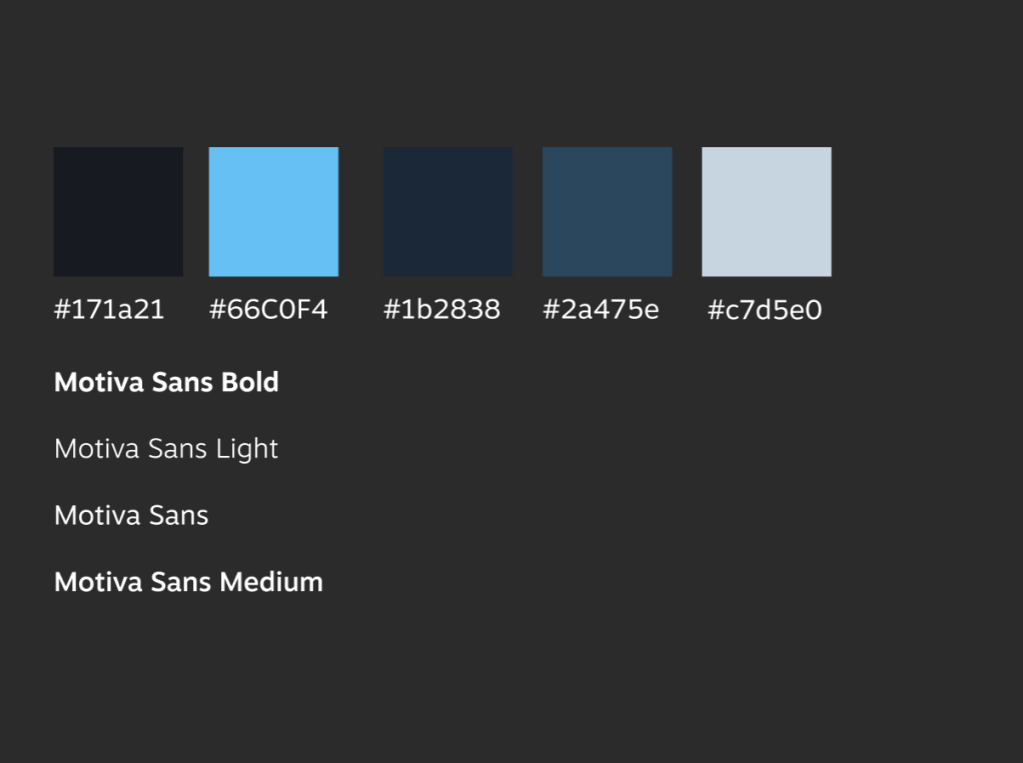Click the #2a475e hex code label

coord(601,310)
